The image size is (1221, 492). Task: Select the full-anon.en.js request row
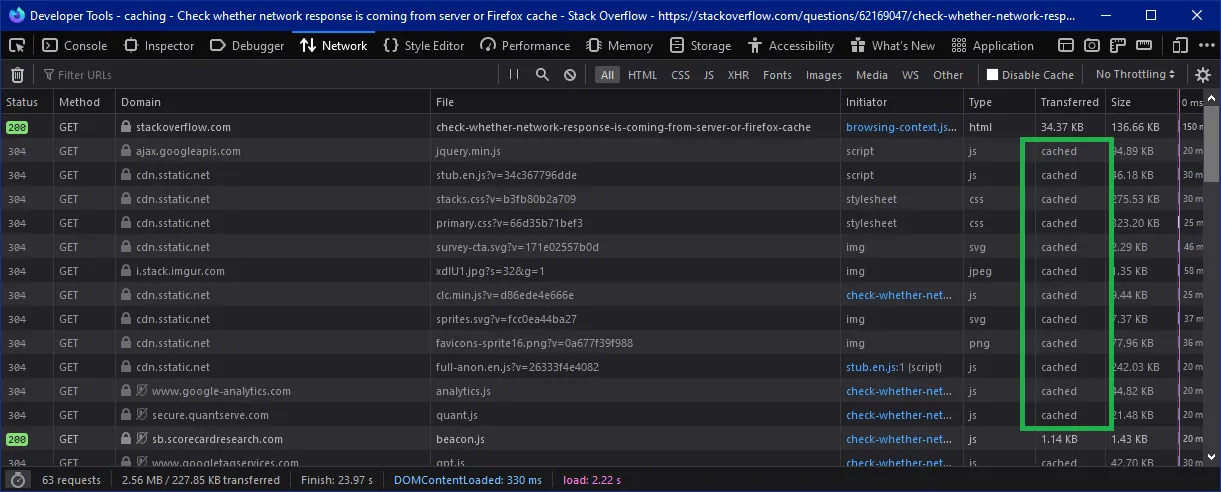coord(602,367)
